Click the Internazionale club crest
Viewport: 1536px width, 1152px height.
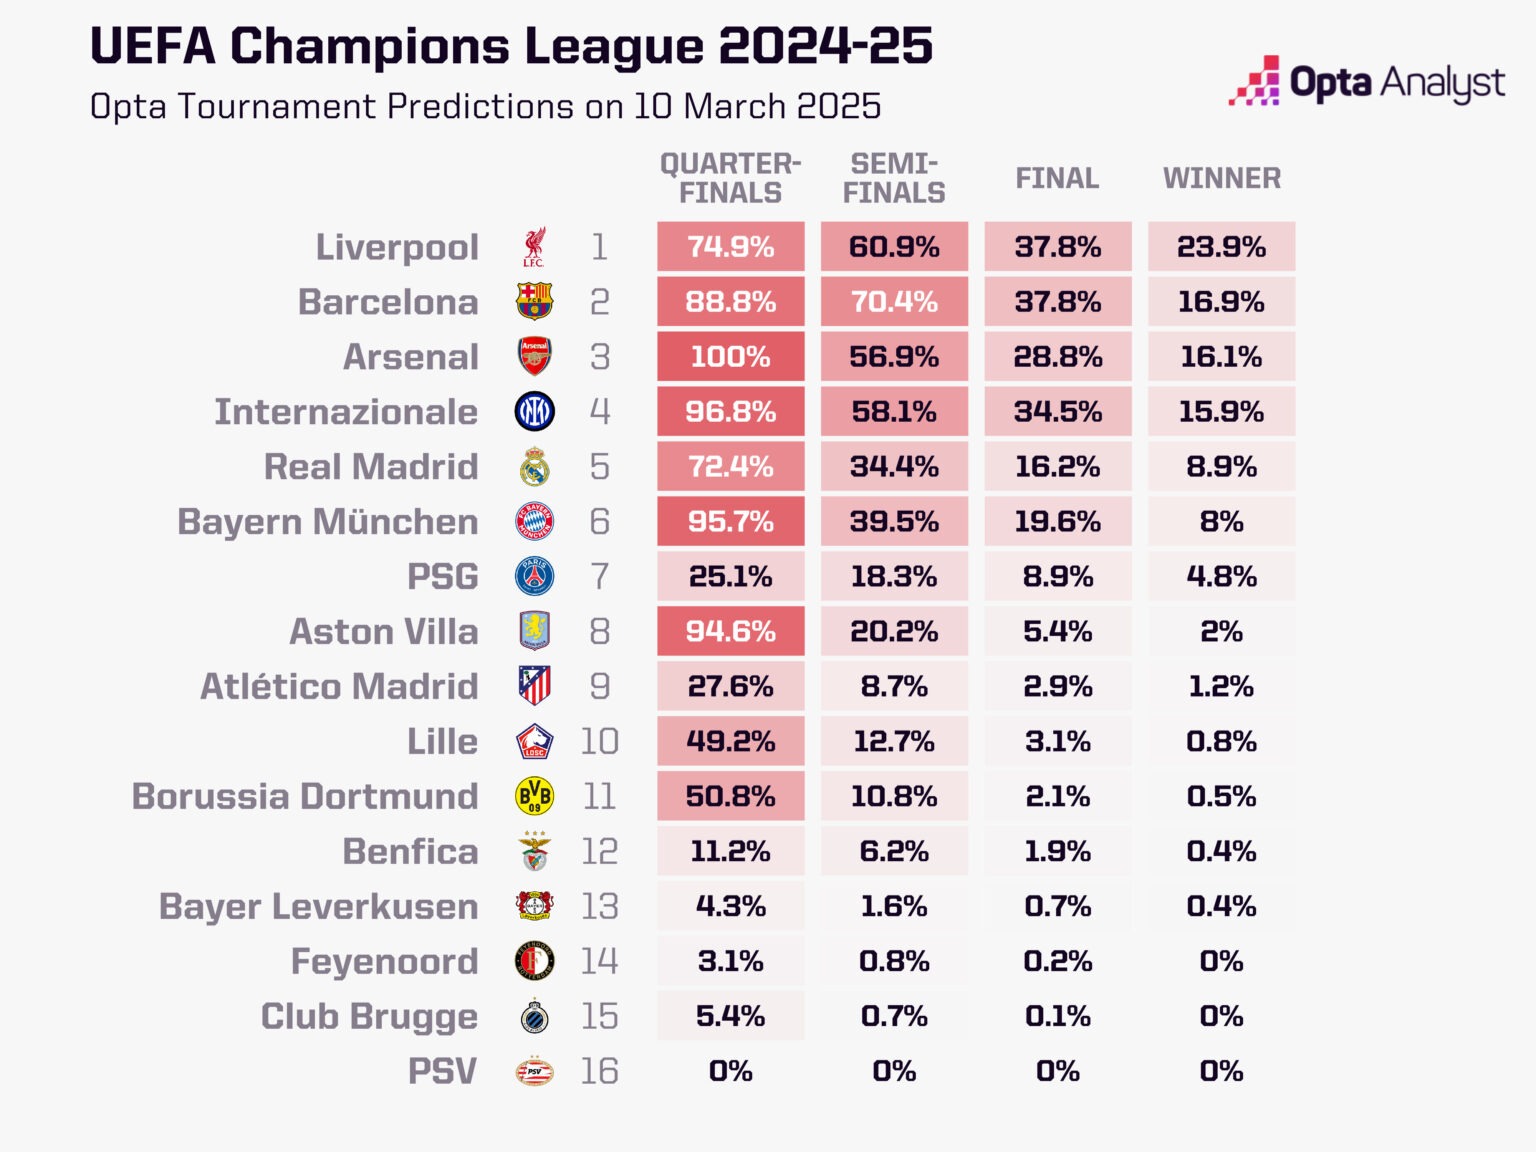534,411
